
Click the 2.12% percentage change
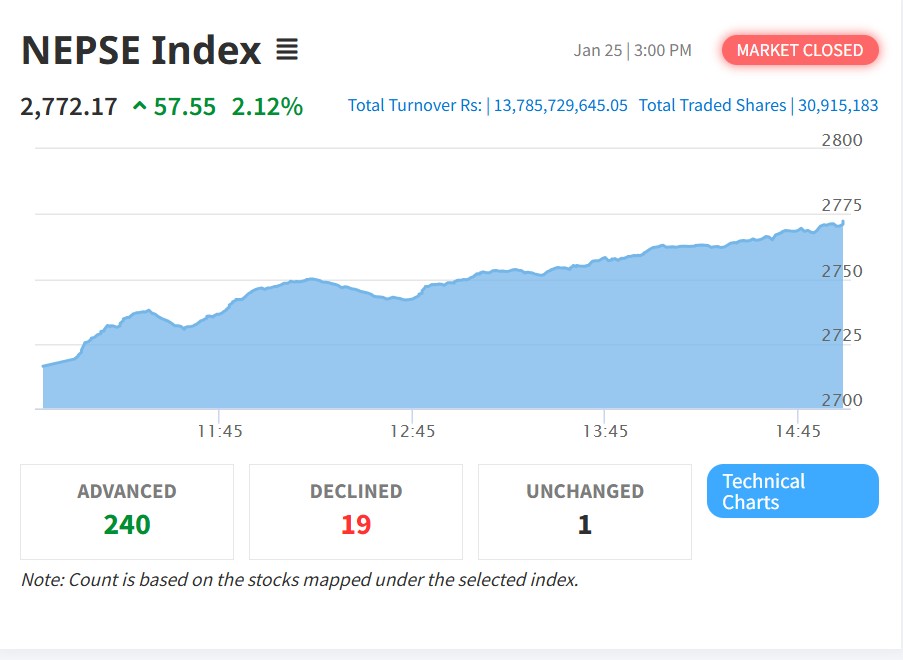click(x=267, y=106)
